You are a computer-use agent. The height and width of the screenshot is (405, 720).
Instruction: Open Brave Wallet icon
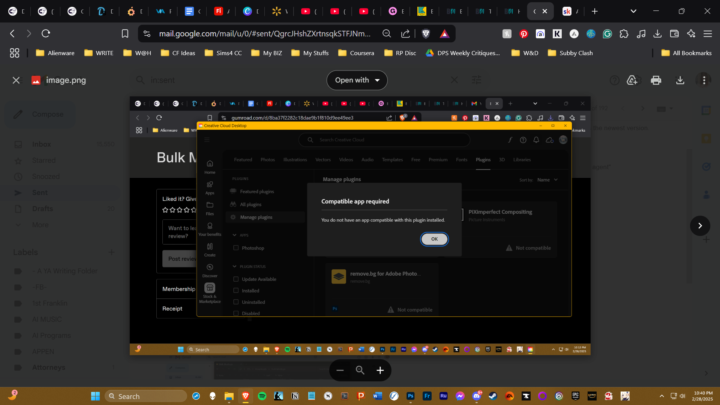coord(675,34)
